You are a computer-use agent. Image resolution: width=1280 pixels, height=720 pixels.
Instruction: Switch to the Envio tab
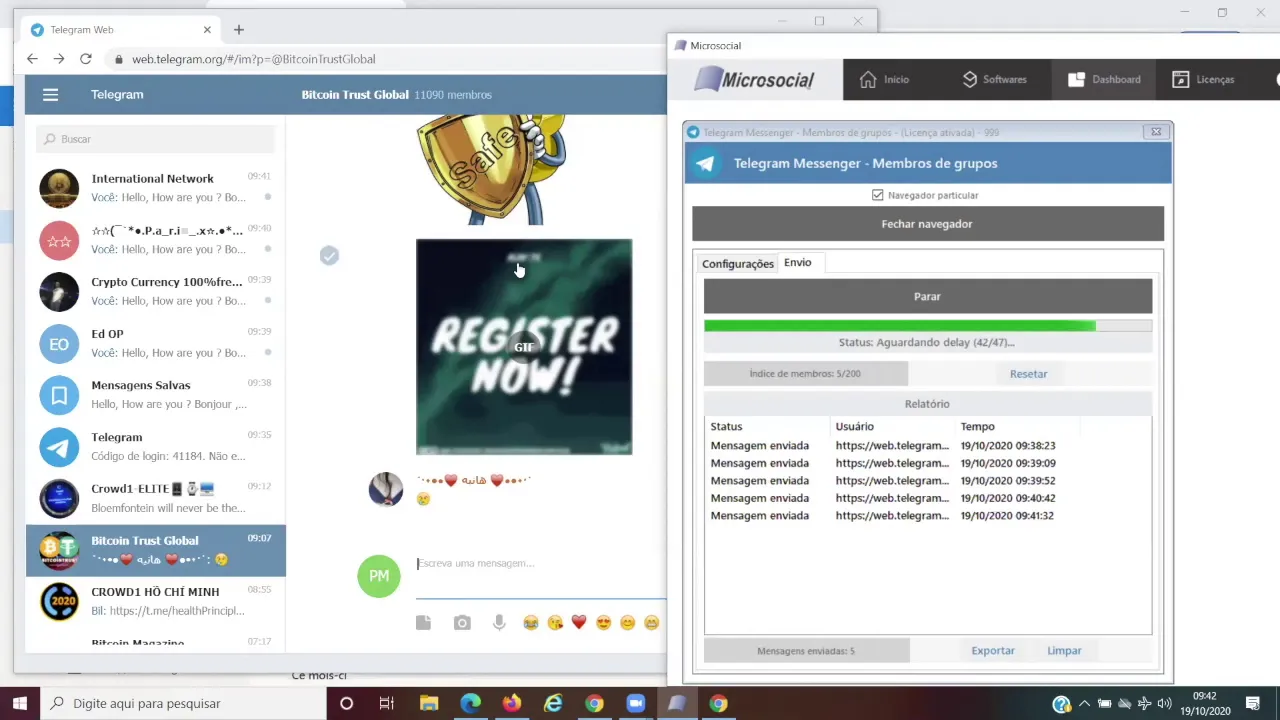pyautogui.click(x=798, y=262)
